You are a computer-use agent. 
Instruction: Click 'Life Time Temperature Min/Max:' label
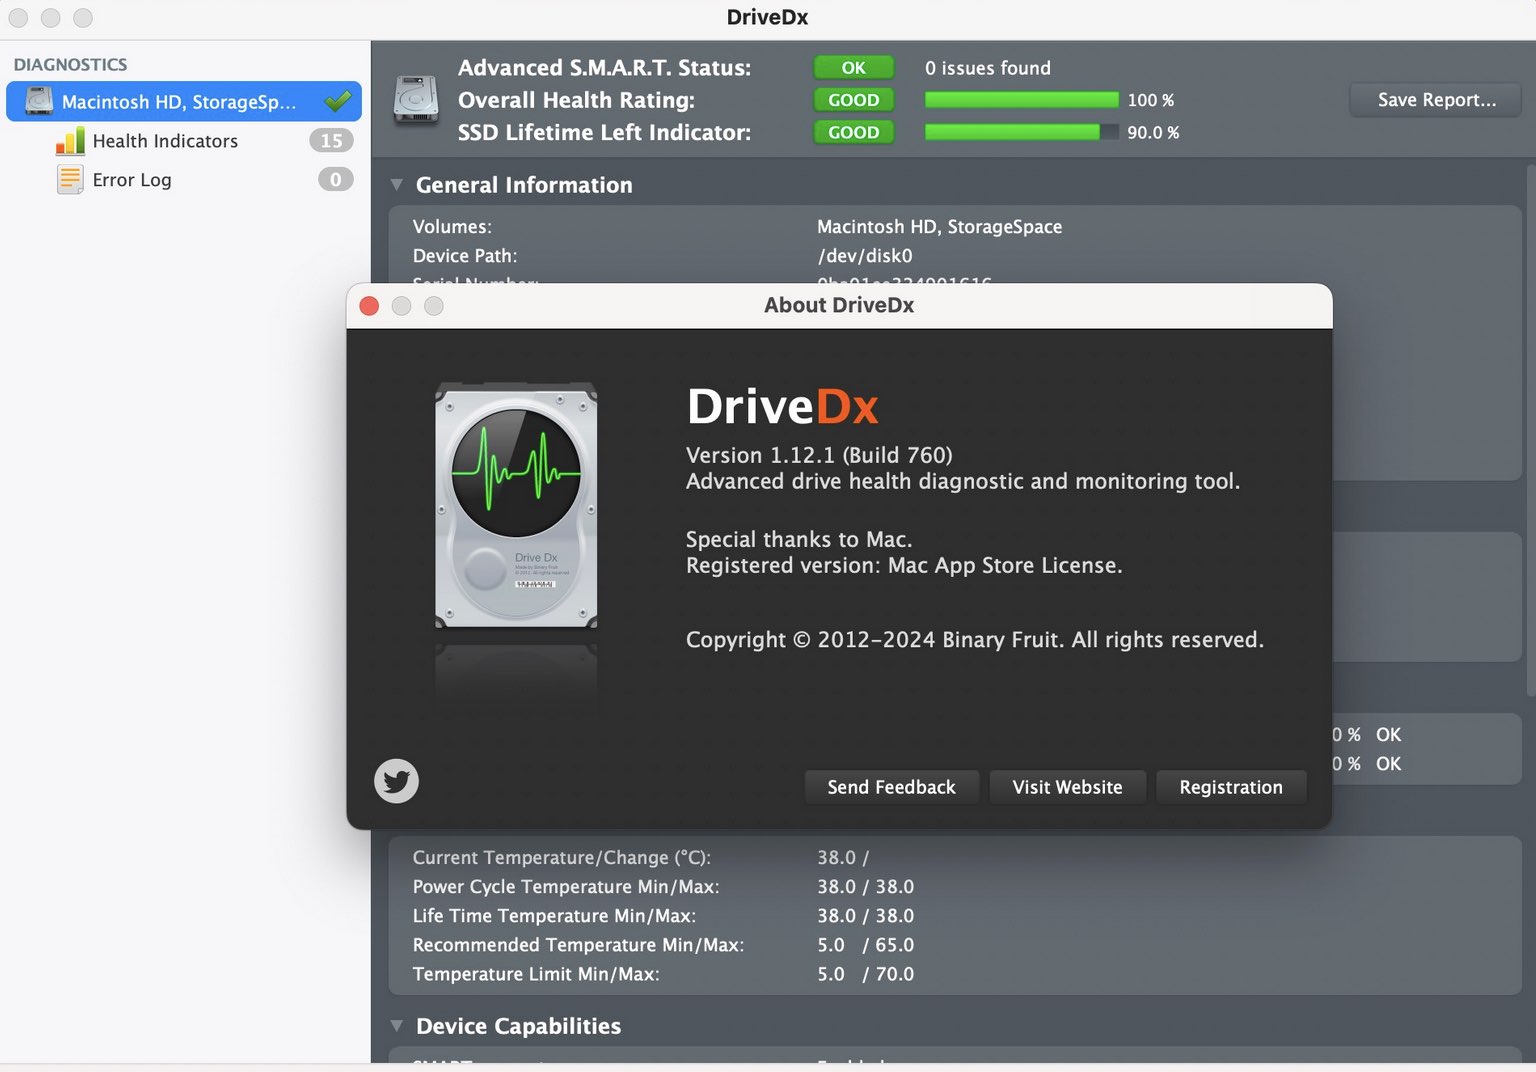pyautogui.click(x=554, y=916)
